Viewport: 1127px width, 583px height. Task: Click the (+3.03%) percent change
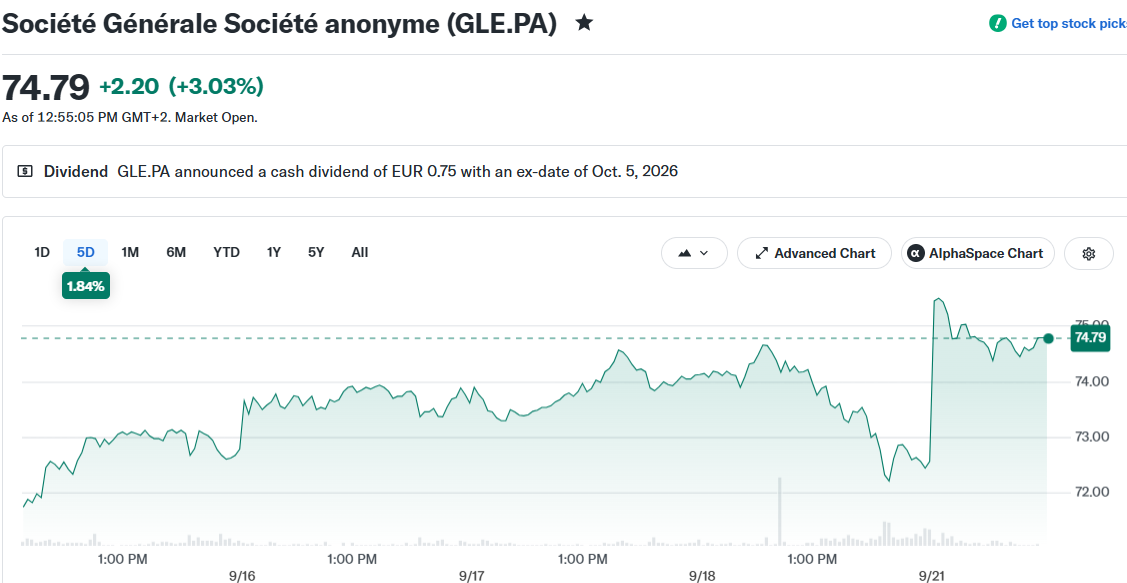216,87
